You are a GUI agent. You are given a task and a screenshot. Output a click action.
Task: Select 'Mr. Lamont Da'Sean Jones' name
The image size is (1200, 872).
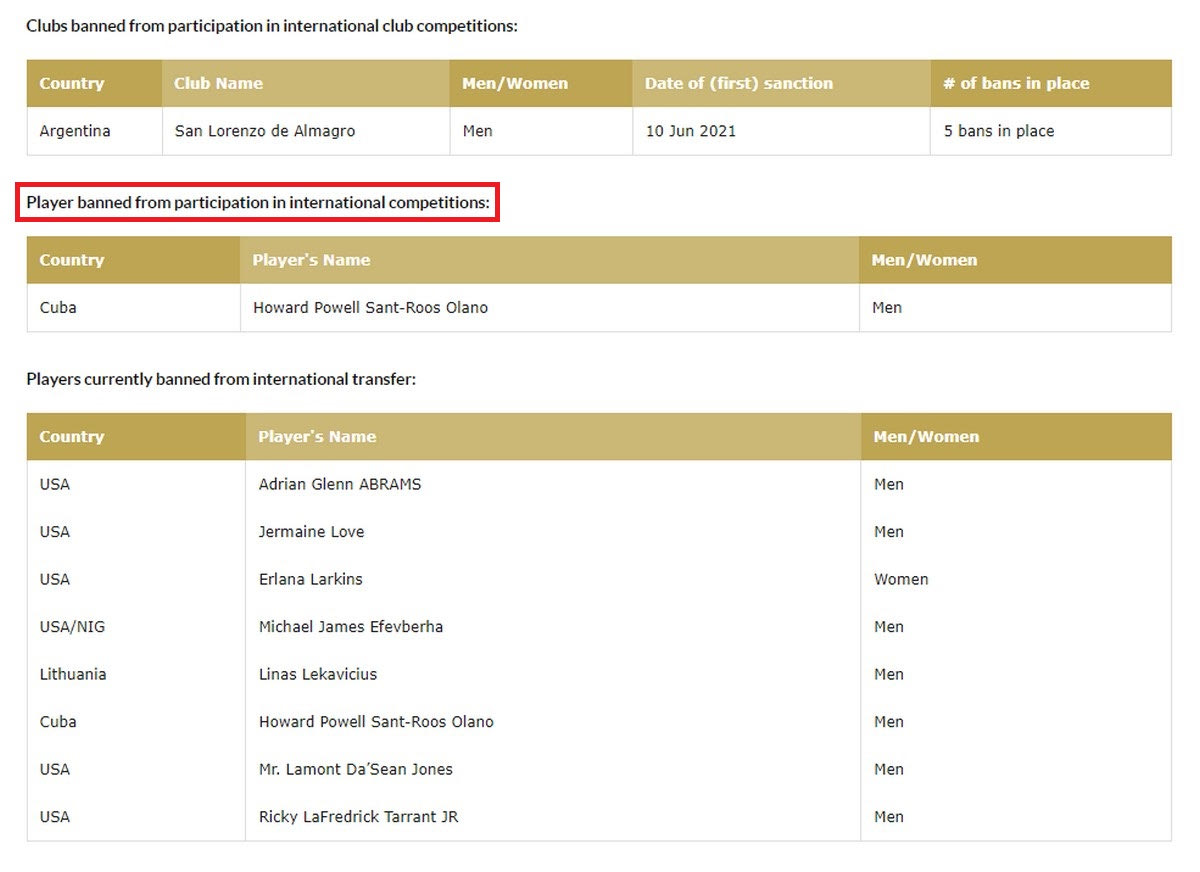coord(355,769)
